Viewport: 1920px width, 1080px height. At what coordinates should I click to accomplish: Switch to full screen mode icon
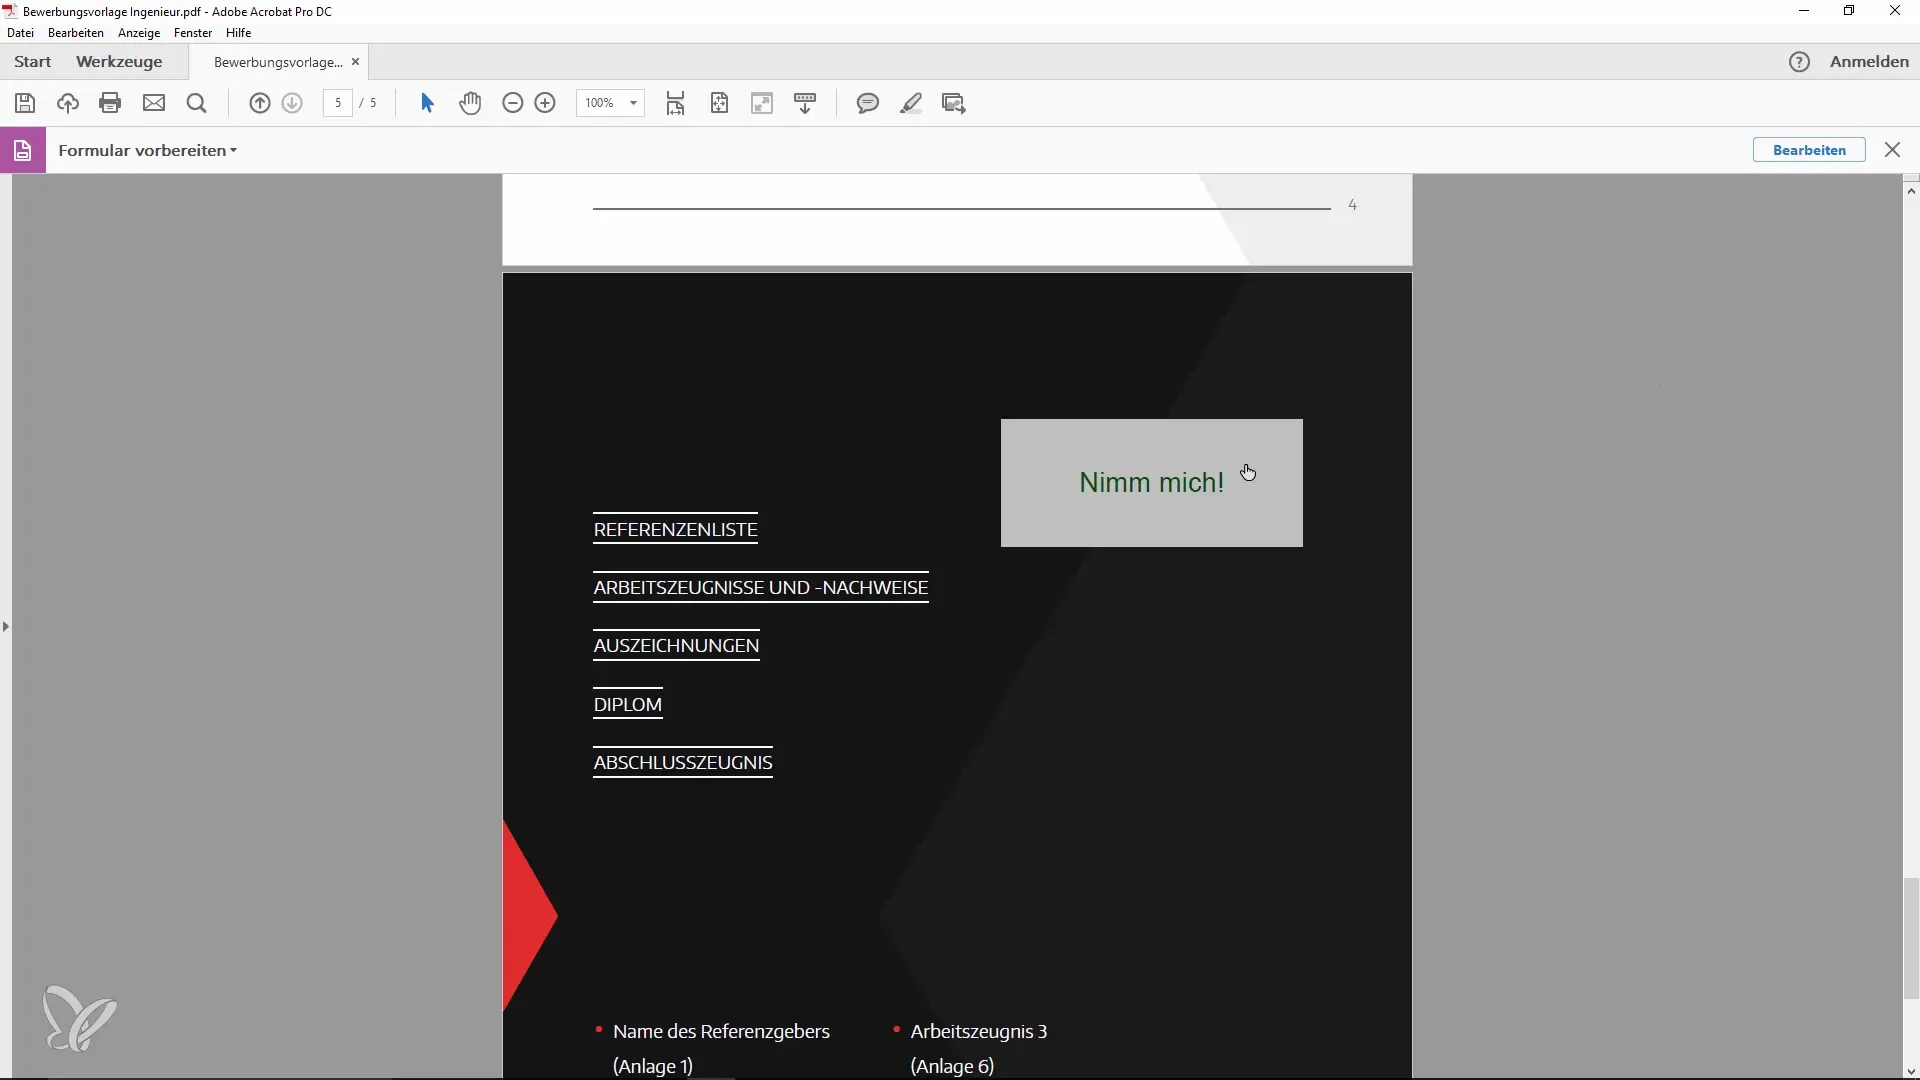click(x=762, y=103)
